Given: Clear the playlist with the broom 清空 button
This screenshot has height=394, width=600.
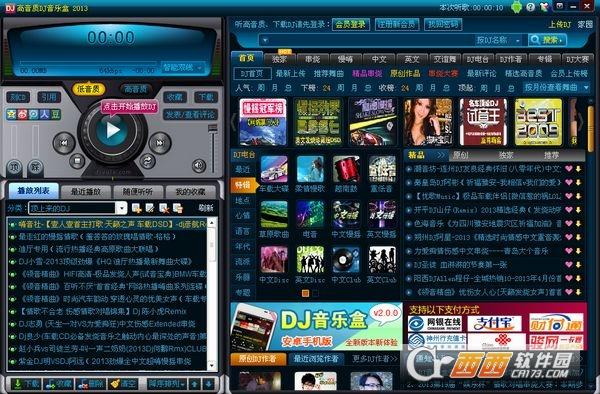Looking at the screenshot, I should (122, 384).
